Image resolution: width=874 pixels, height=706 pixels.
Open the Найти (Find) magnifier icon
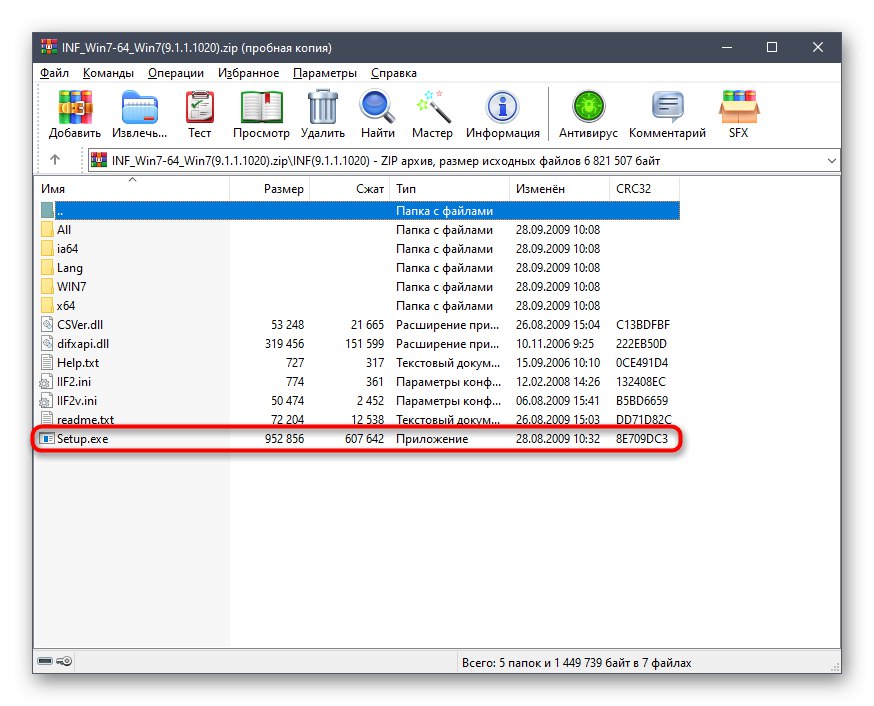coord(377,106)
